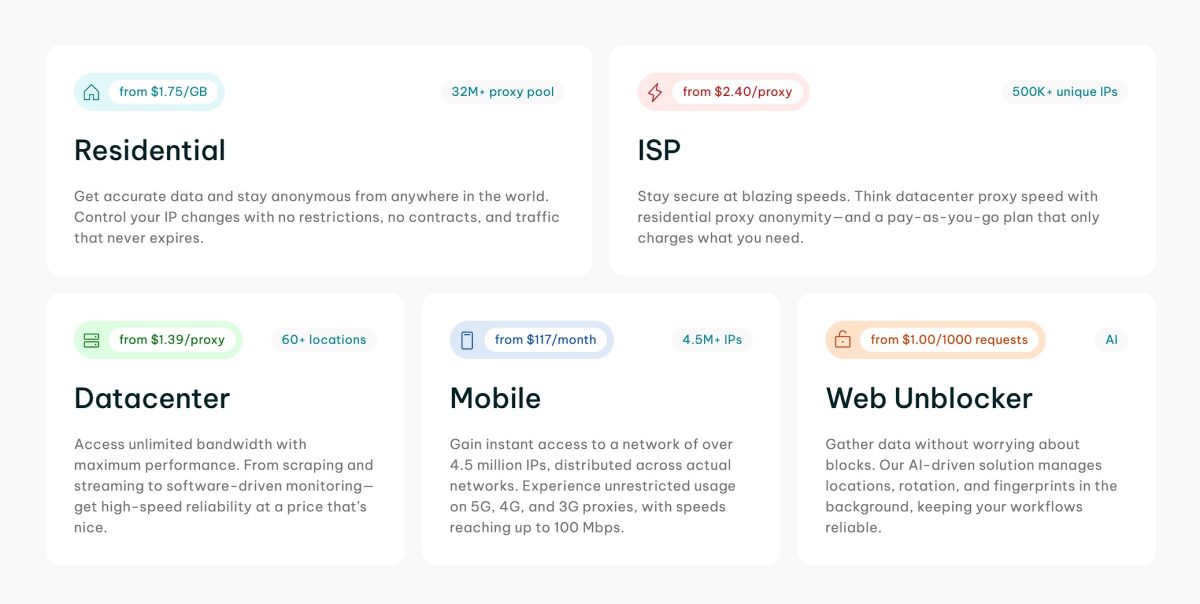Screen dimensions: 1200x604
Task: Select the '60+ locations' badge
Action: 321,339
